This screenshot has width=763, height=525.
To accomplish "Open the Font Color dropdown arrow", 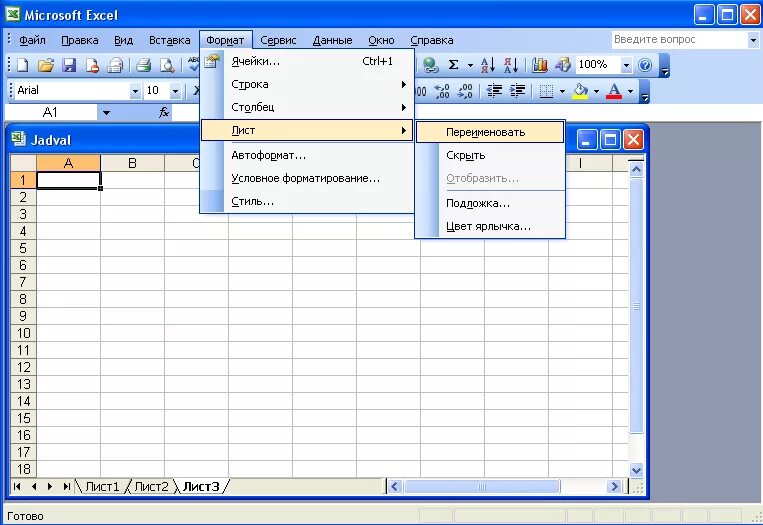I will pos(630,91).
